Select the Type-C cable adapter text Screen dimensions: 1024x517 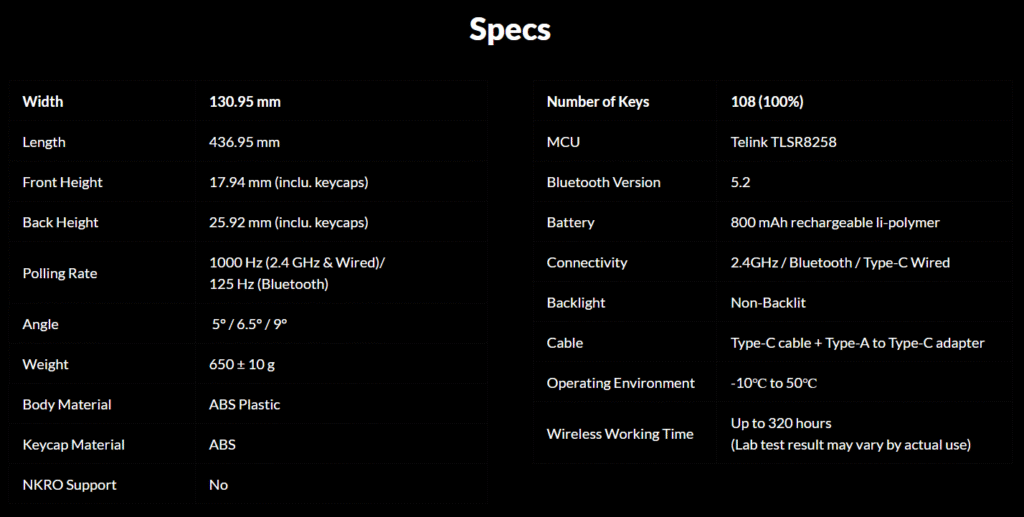(x=857, y=343)
